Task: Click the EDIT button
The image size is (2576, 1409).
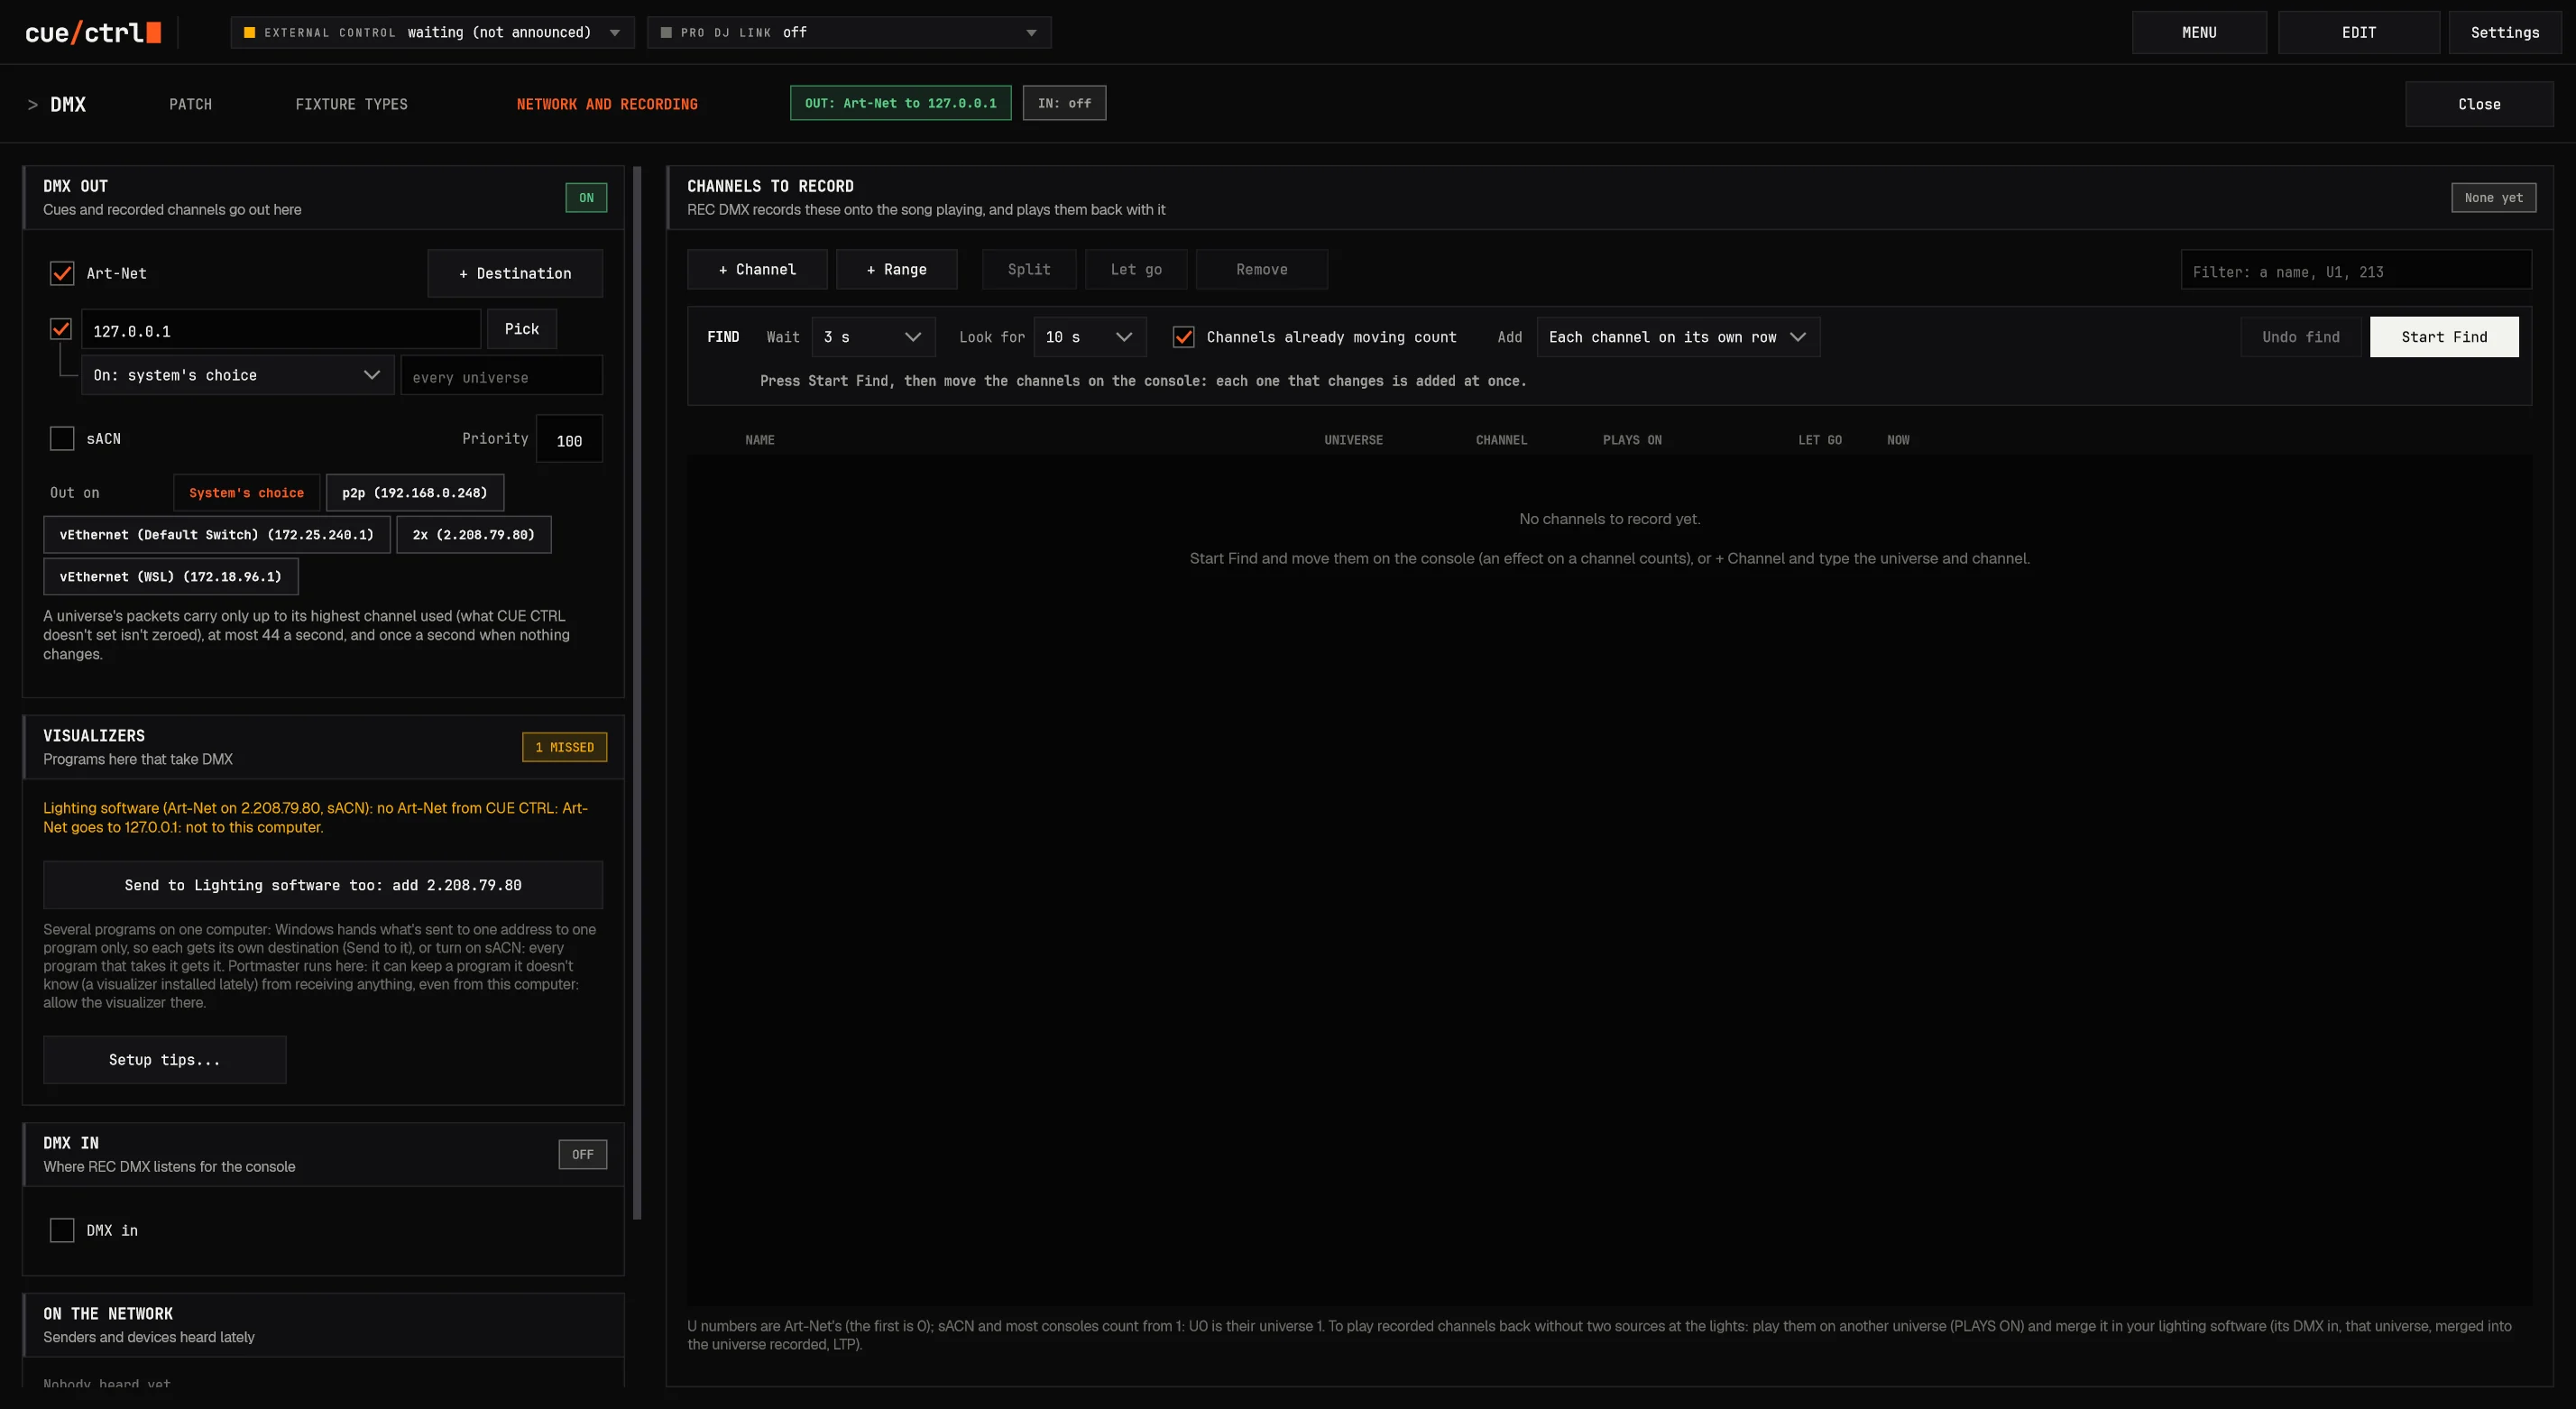Action: coord(2359,32)
